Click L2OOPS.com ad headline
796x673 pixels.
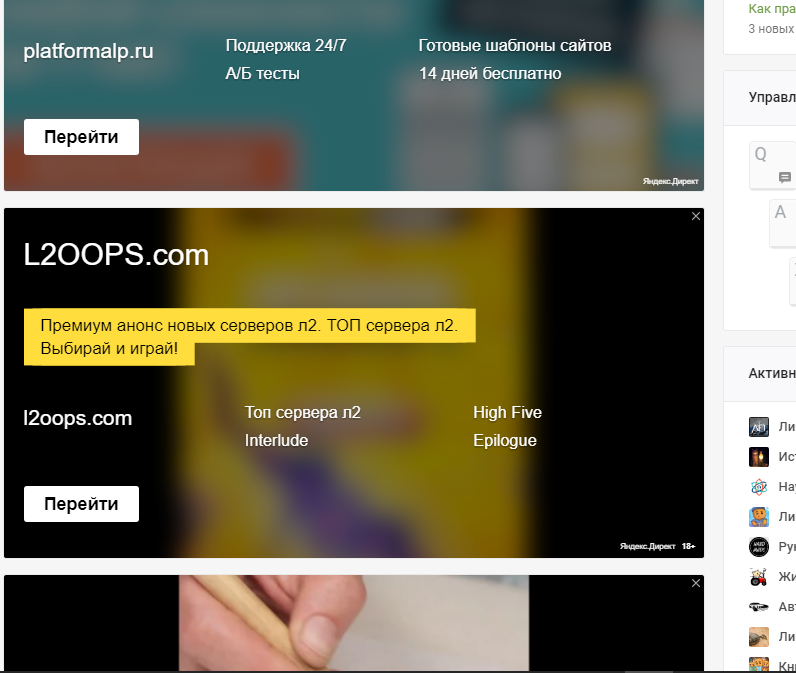116,254
